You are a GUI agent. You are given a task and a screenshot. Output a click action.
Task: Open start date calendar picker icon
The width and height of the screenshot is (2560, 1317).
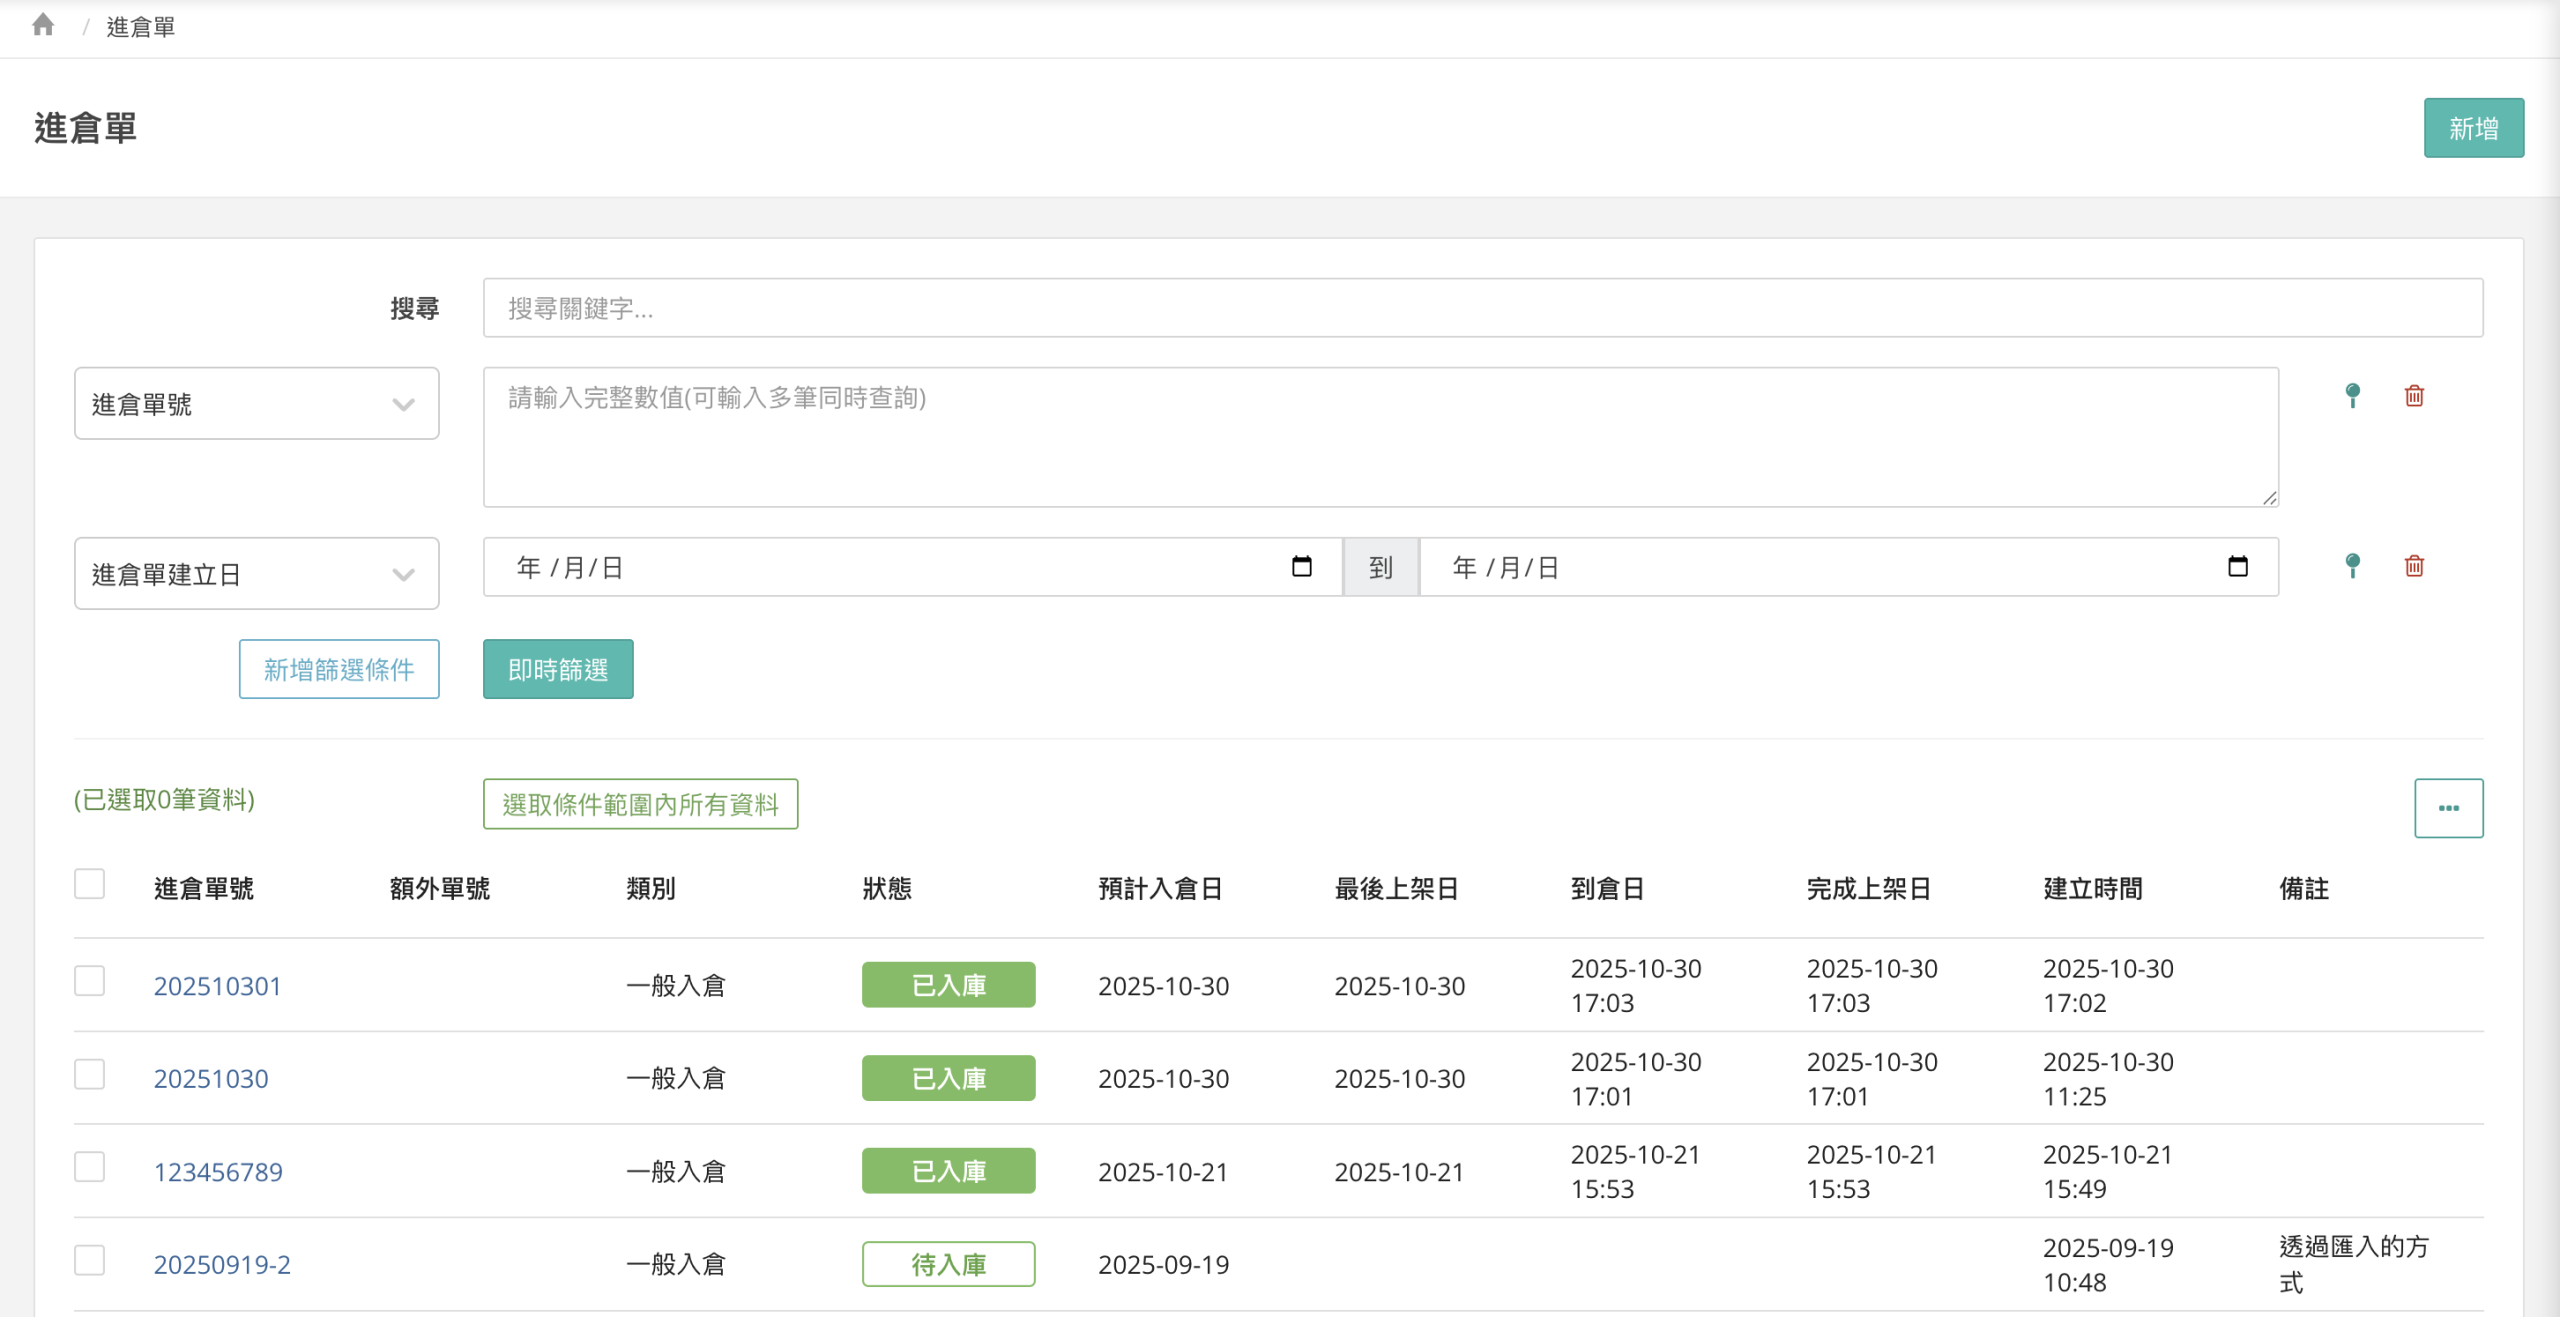[x=1301, y=567]
